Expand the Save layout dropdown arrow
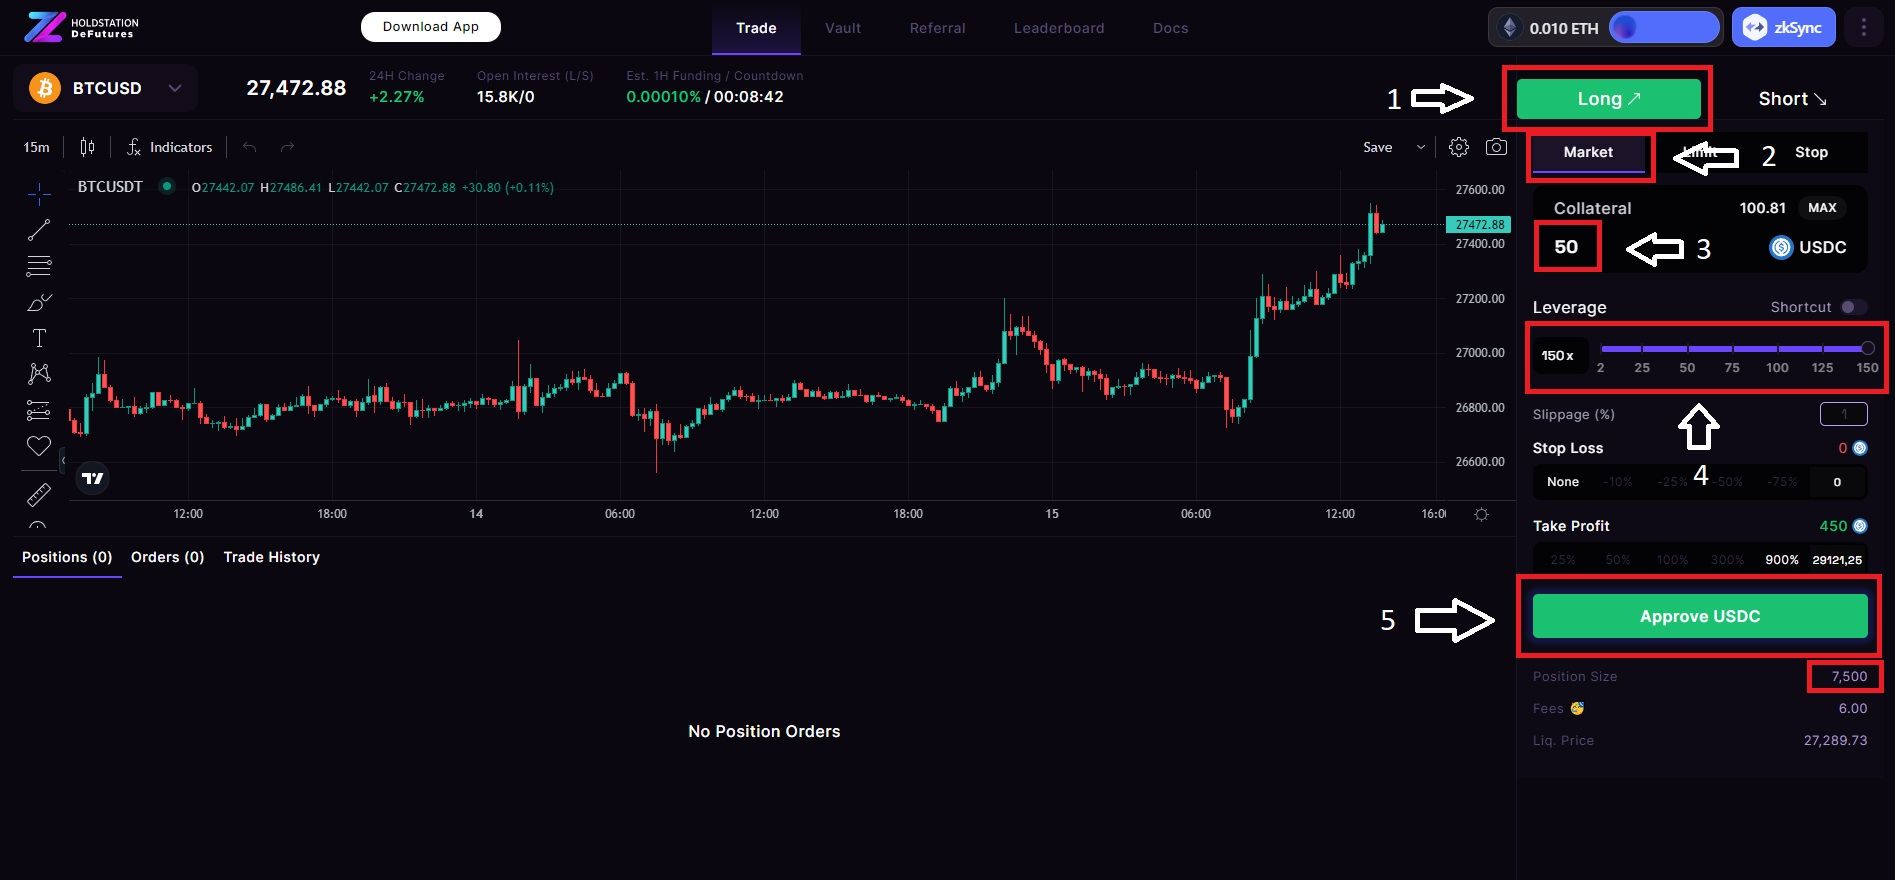The height and width of the screenshot is (880, 1895). coord(1420,147)
